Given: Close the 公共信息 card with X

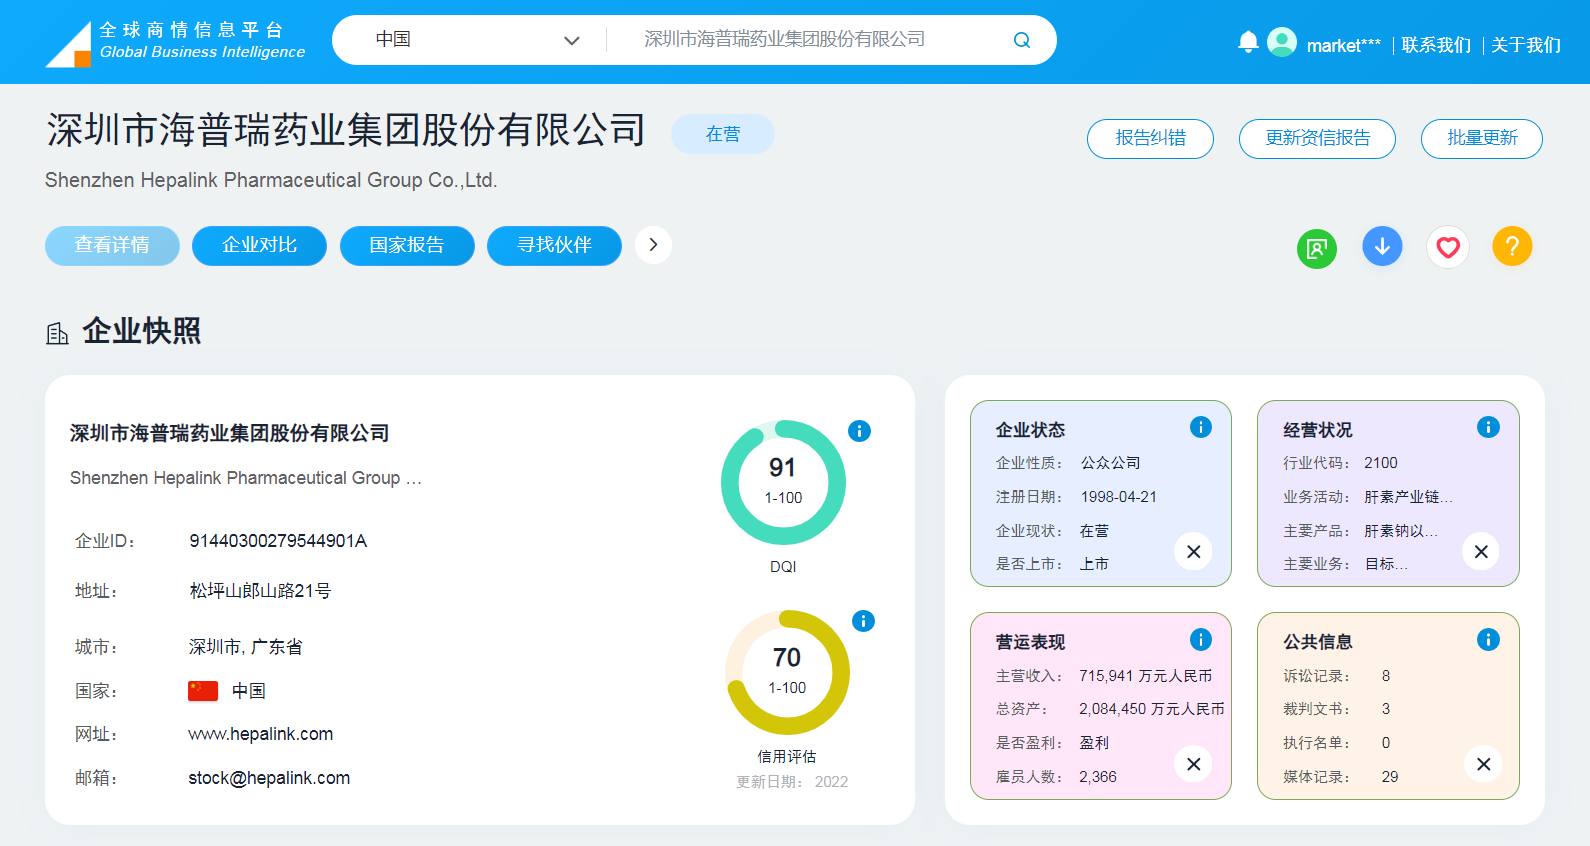Looking at the screenshot, I should coord(1483,764).
